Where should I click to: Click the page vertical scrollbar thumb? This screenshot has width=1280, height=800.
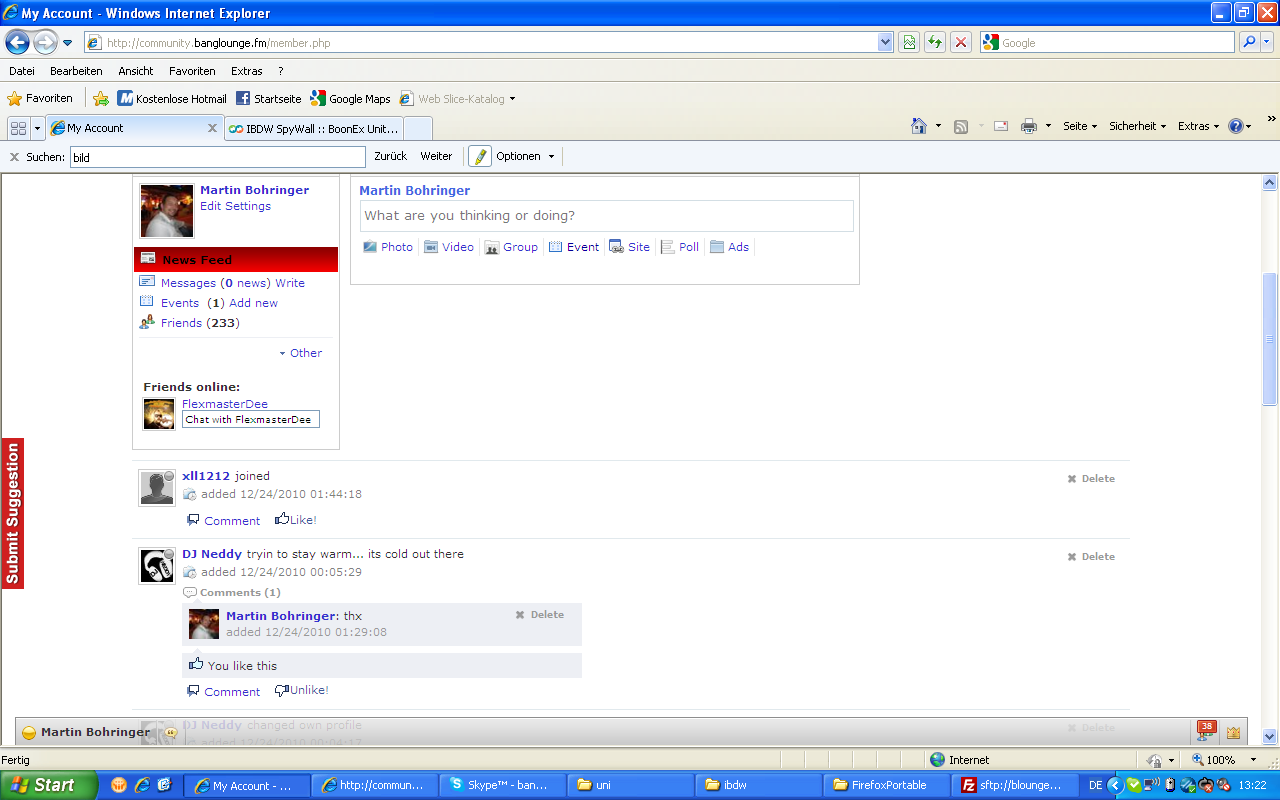click(1270, 339)
